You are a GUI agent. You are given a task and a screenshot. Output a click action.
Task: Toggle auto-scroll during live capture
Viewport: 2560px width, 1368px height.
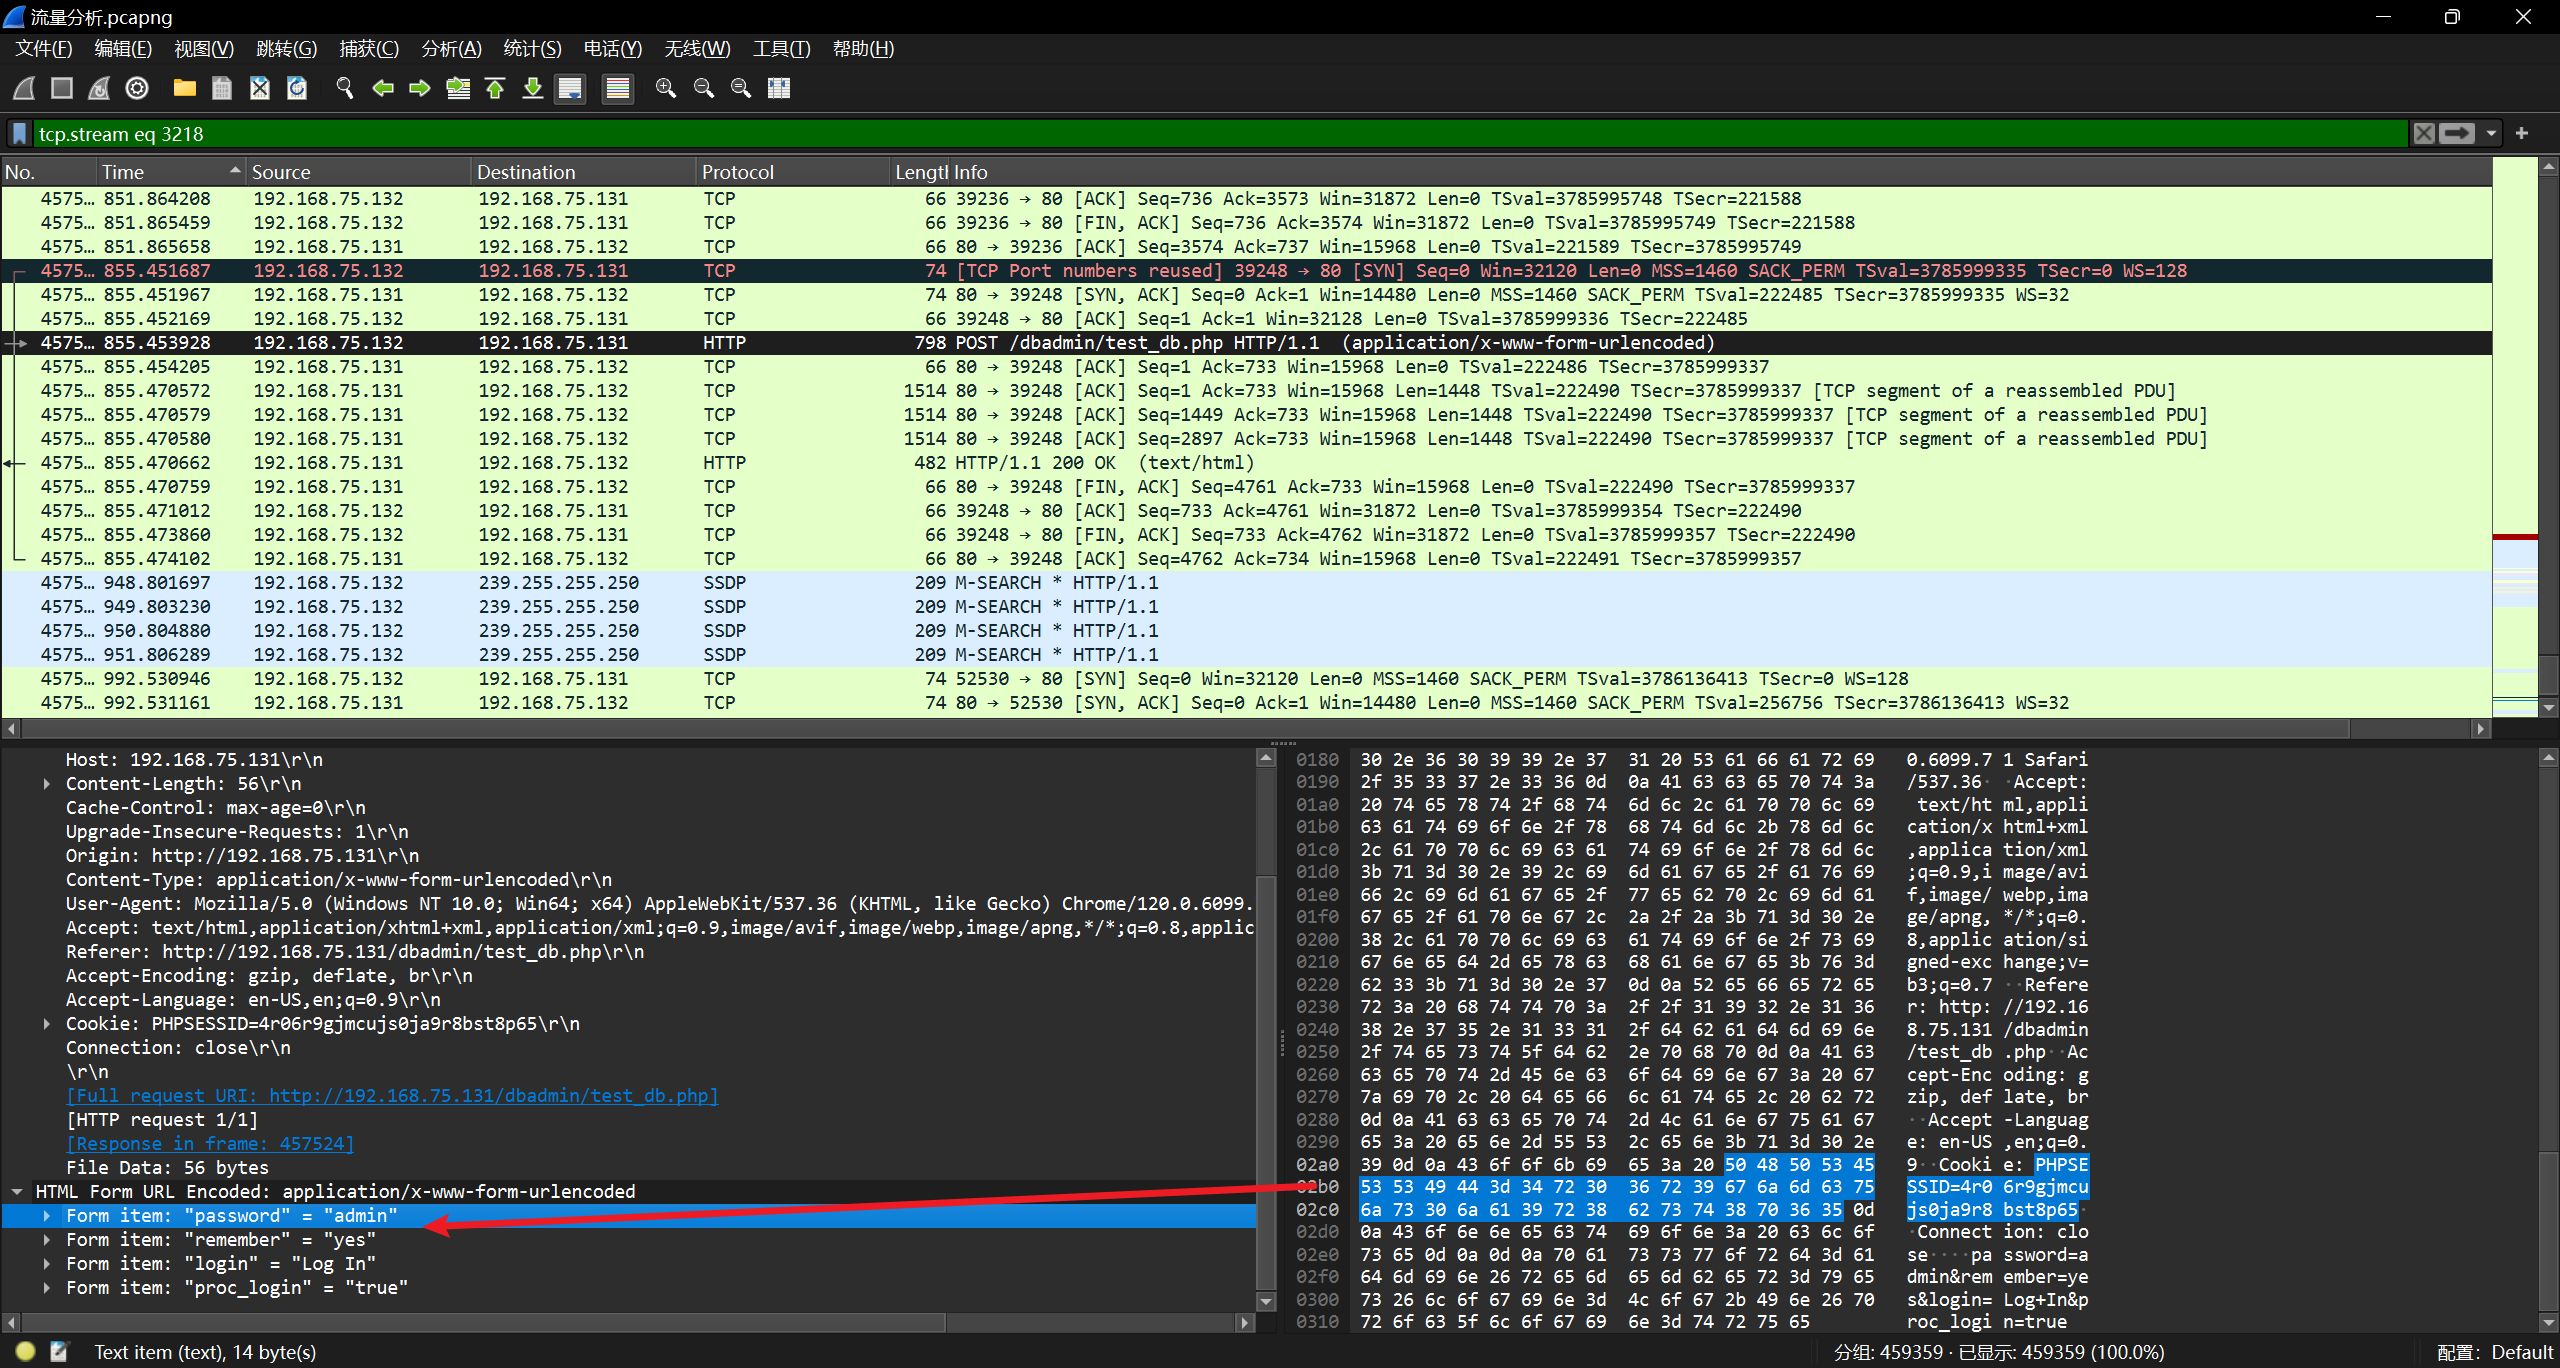point(570,88)
